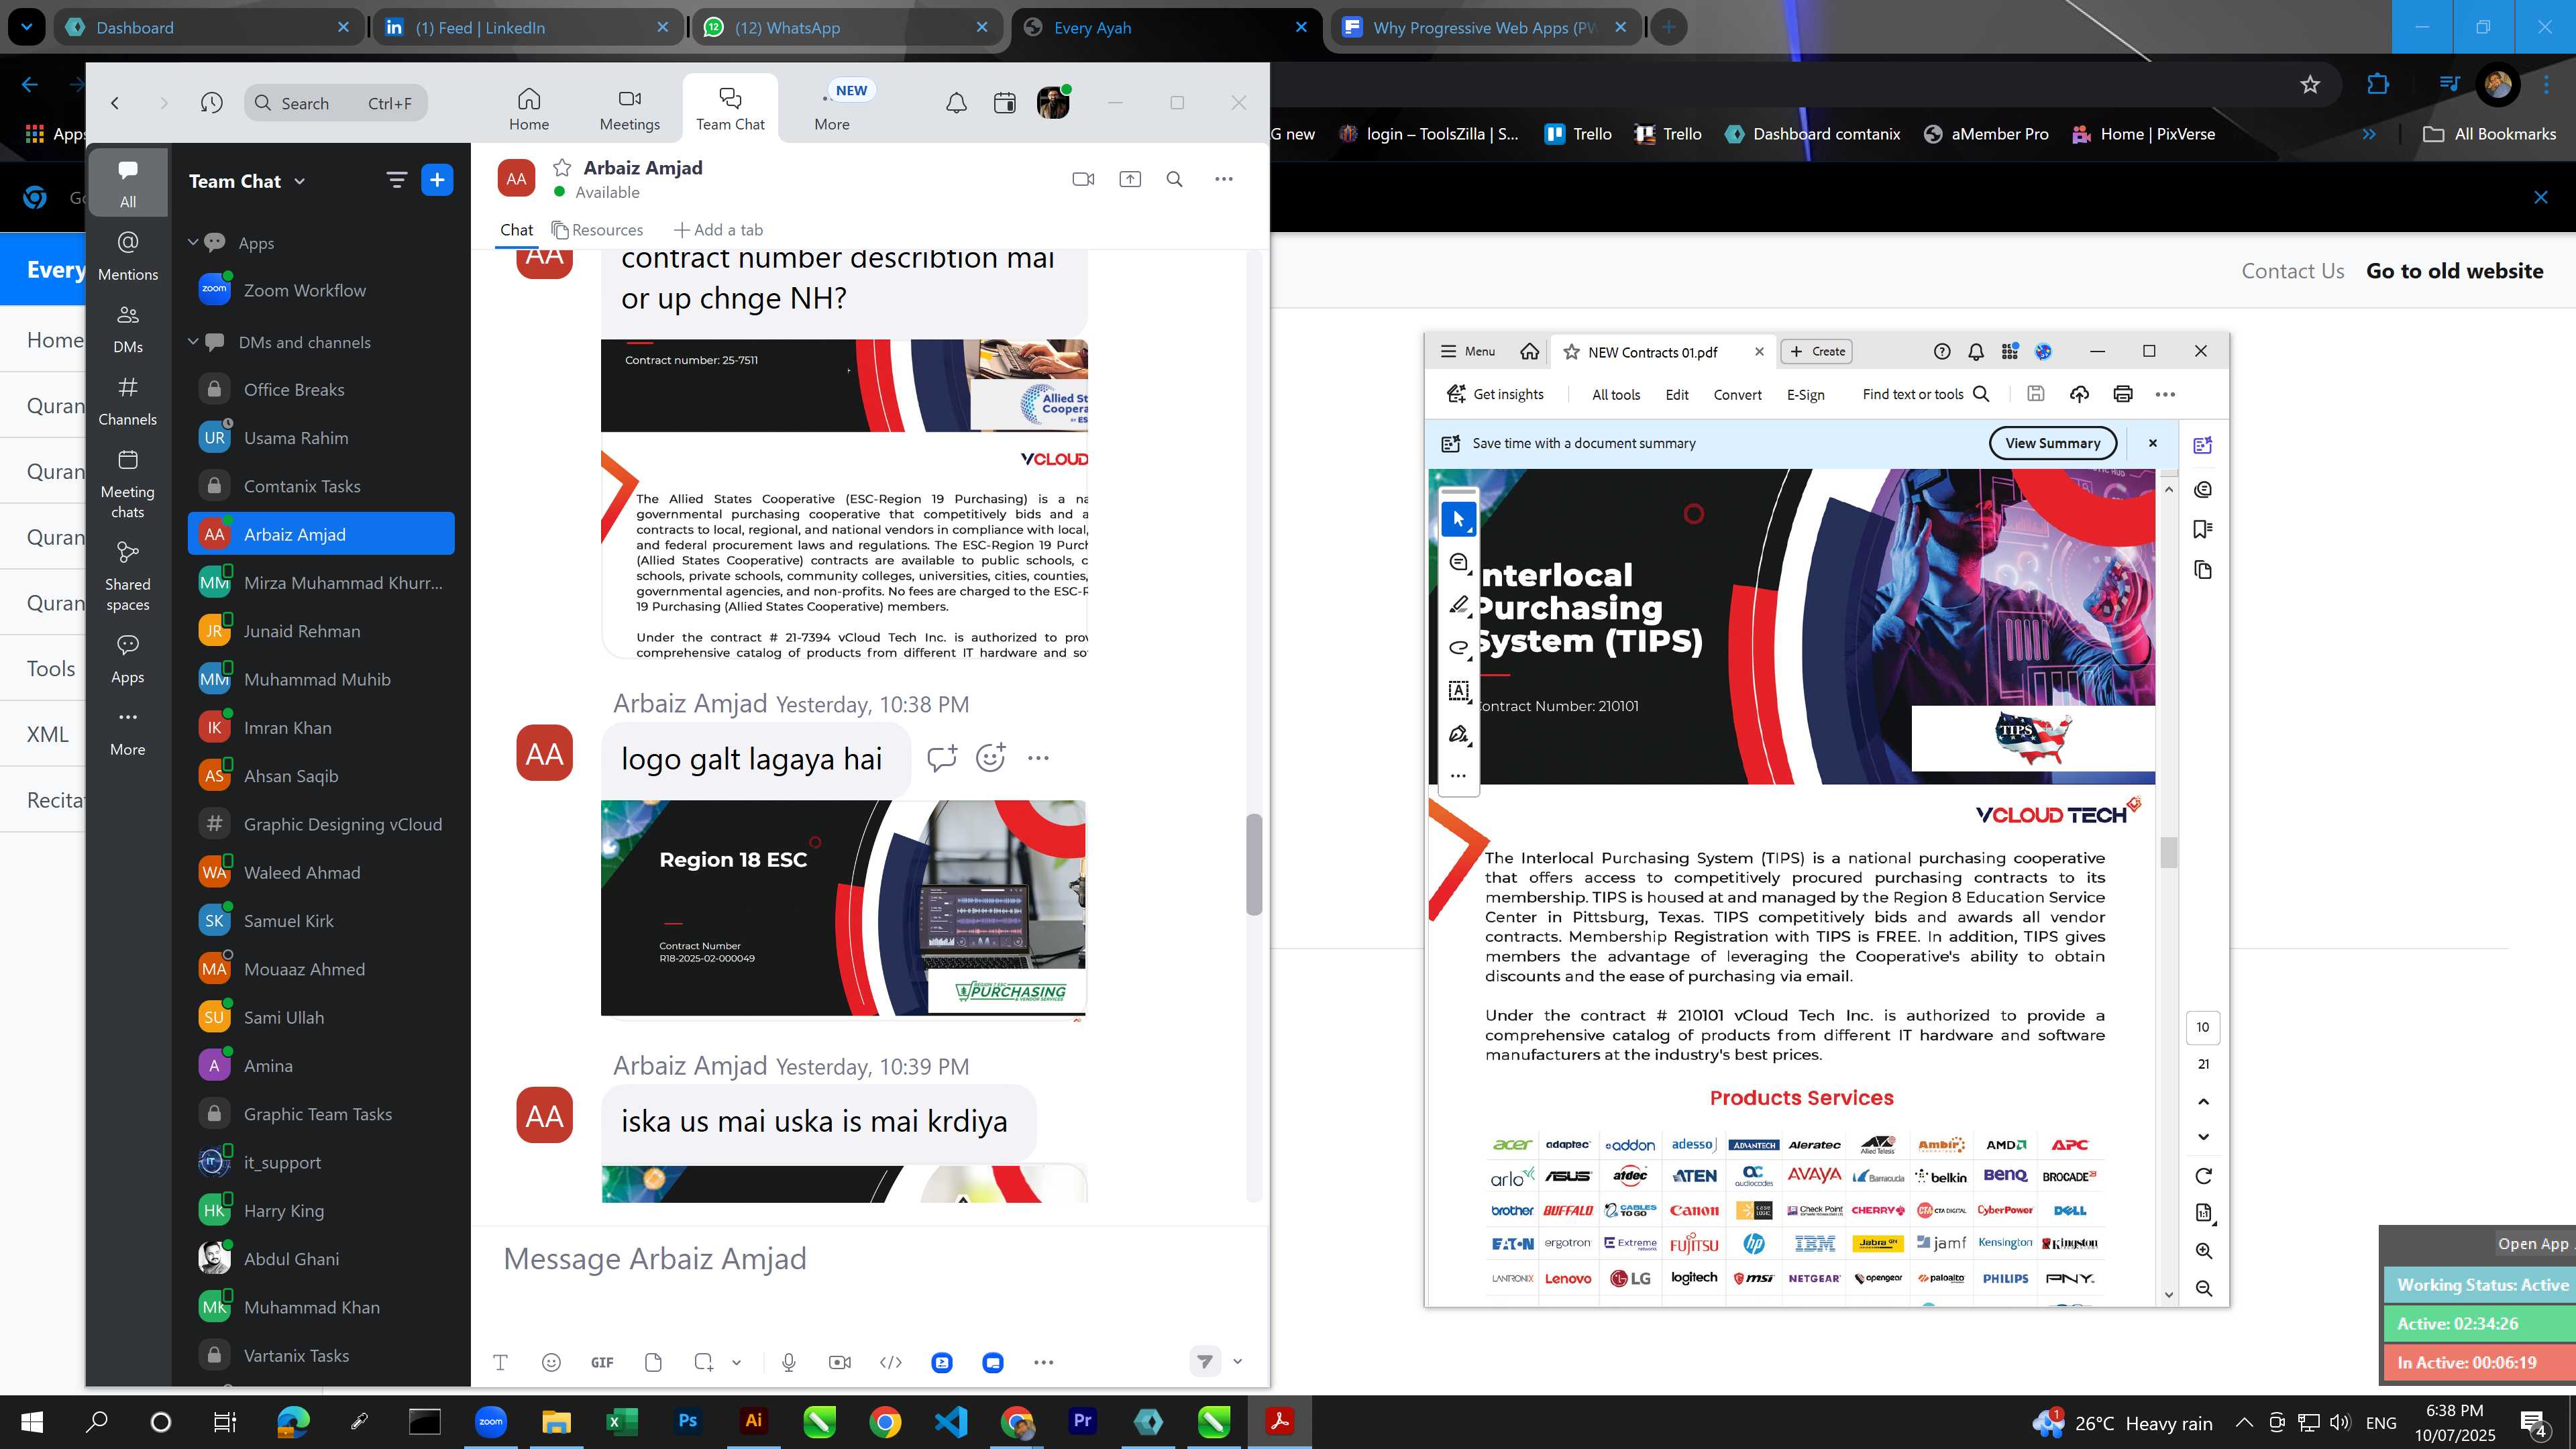
Task: Open Meeting chats in sidebar
Action: pos(128,484)
